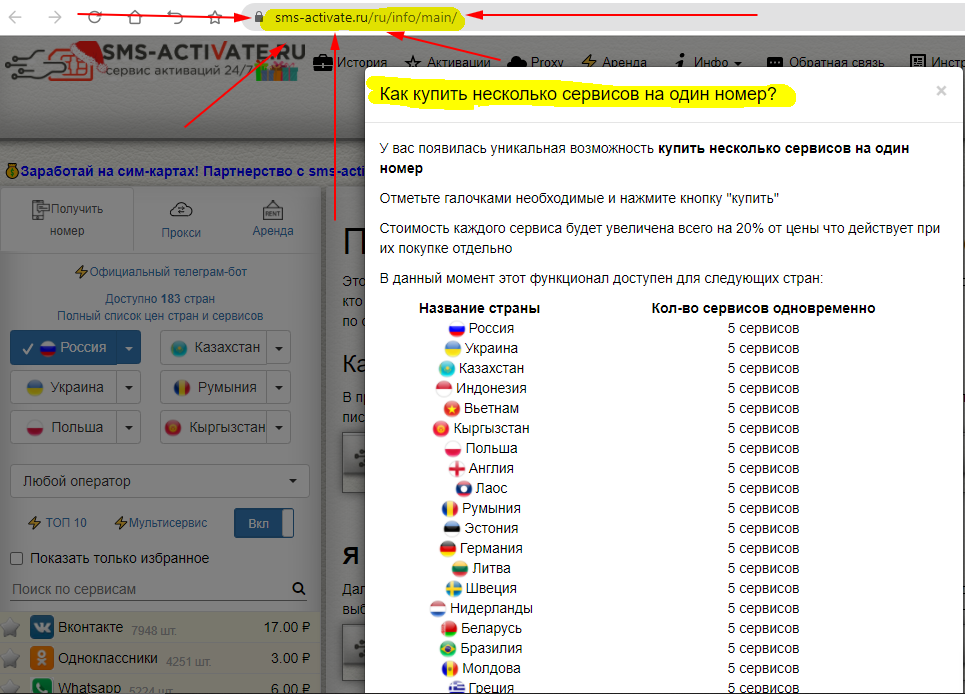This screenshot has height=694, width=965.
Task: Select the Кыргызстан country button
Action: point(214,428)
